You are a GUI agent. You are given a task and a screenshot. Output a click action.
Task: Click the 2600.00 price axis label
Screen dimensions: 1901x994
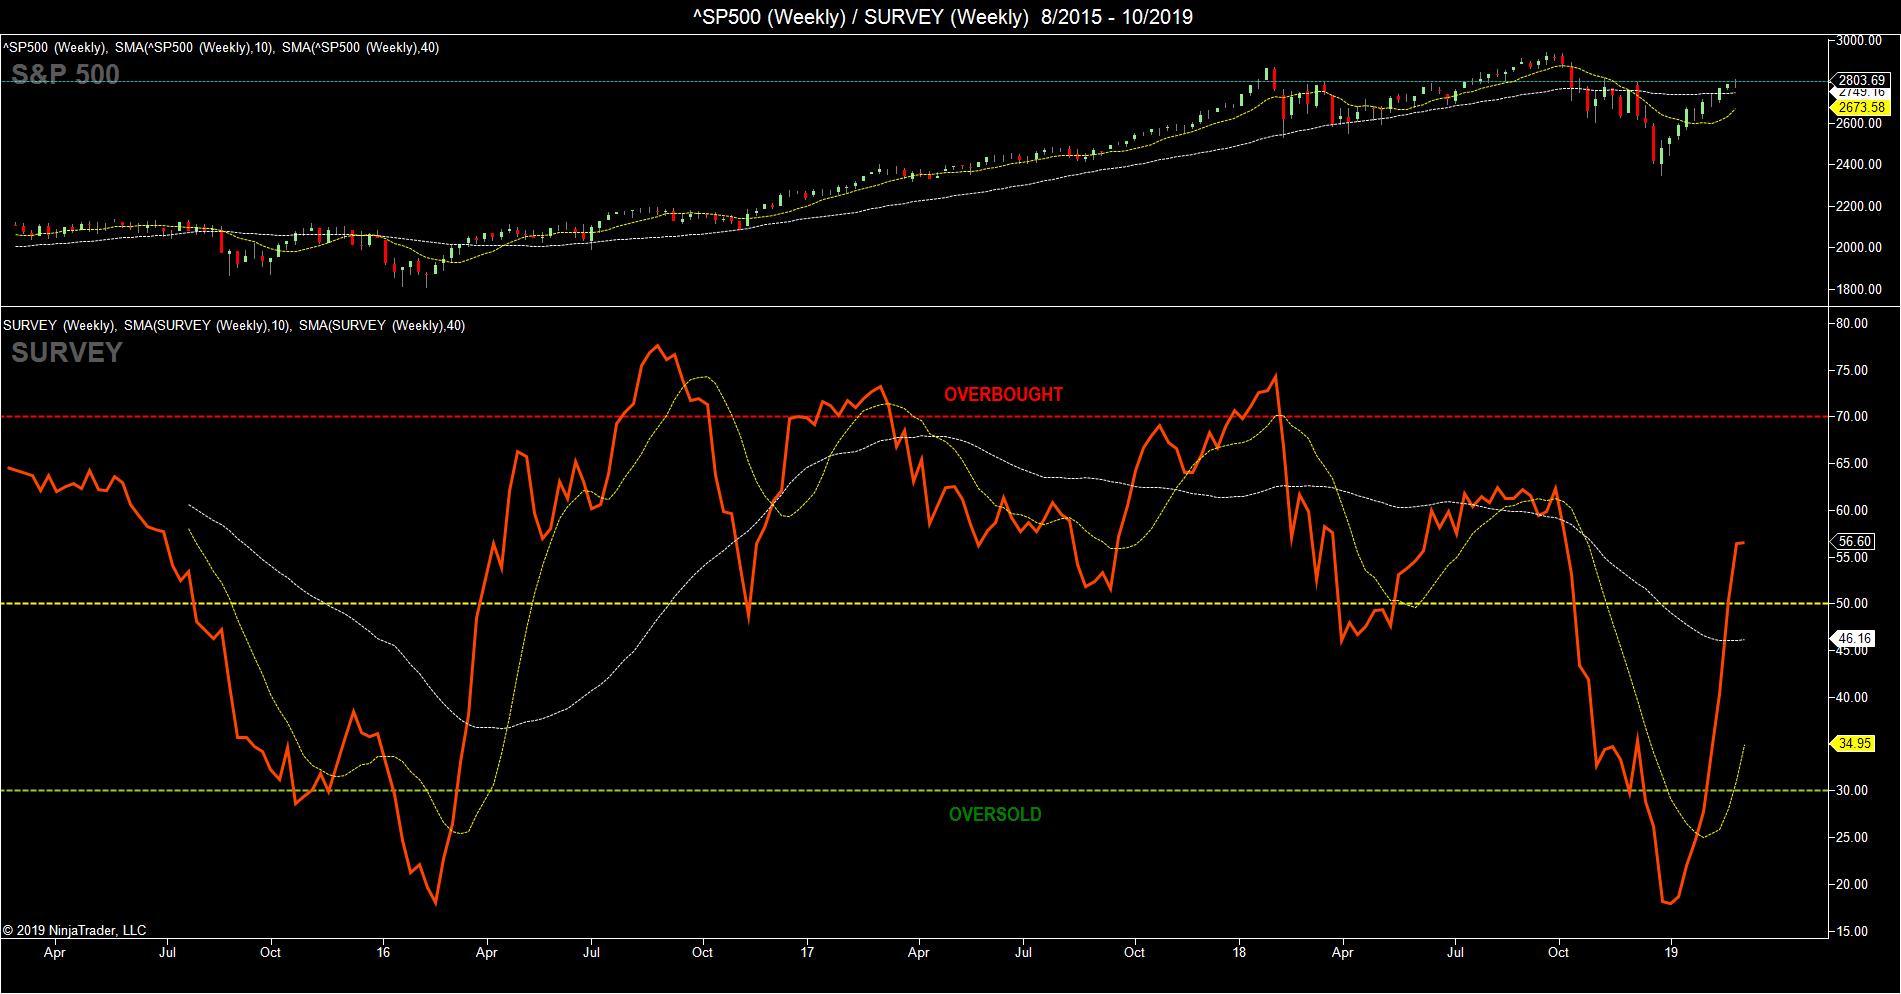(1860, 124)
